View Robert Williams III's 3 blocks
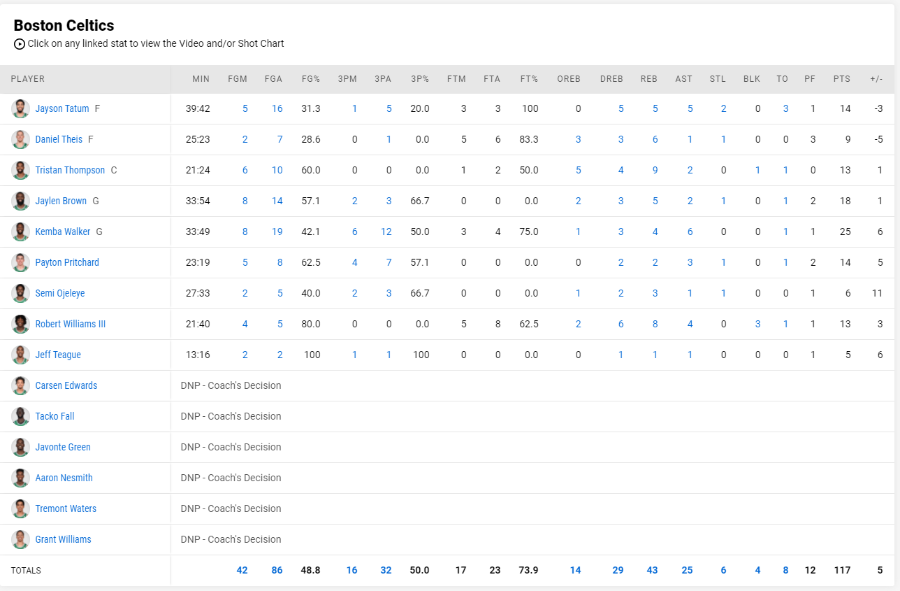 tap(758, 324)
